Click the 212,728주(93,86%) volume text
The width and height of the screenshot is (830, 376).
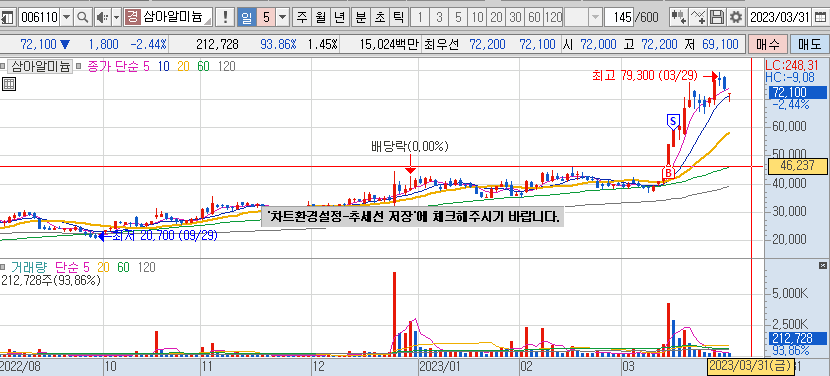point(51,281)
